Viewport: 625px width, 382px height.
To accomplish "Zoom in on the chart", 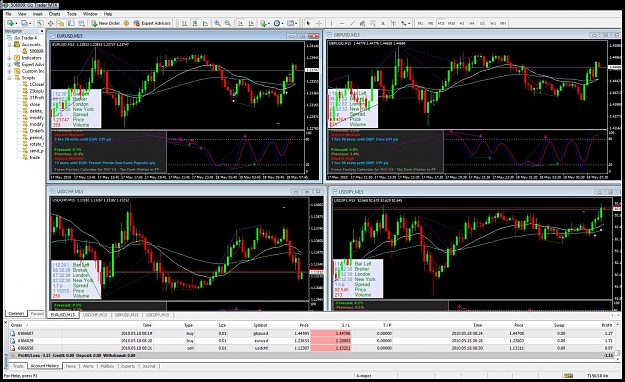I will coord(217,24).
